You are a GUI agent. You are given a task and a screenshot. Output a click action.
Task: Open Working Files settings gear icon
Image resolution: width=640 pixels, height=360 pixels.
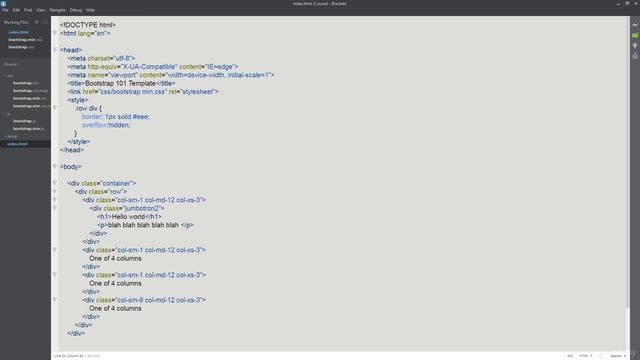click(x=36, y=22)
